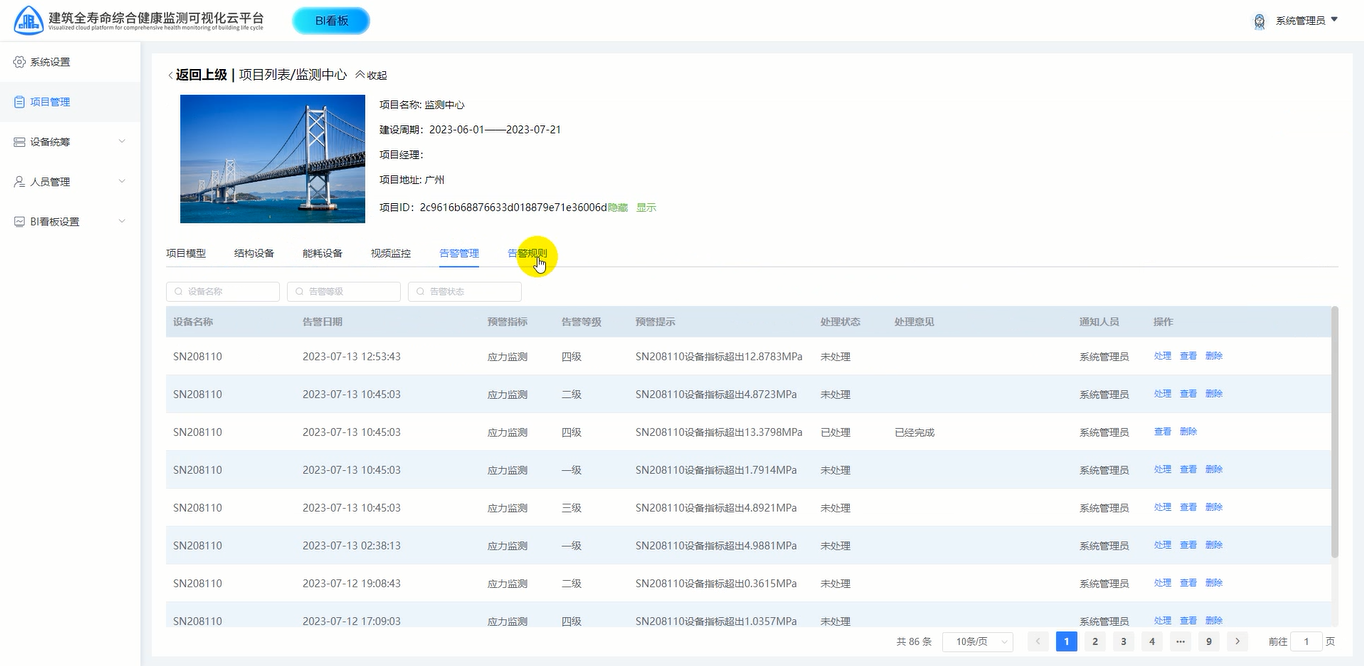Viewport: 1364px width, 666px height.
Task: Click the 返回上级 link
Action: 202,75
